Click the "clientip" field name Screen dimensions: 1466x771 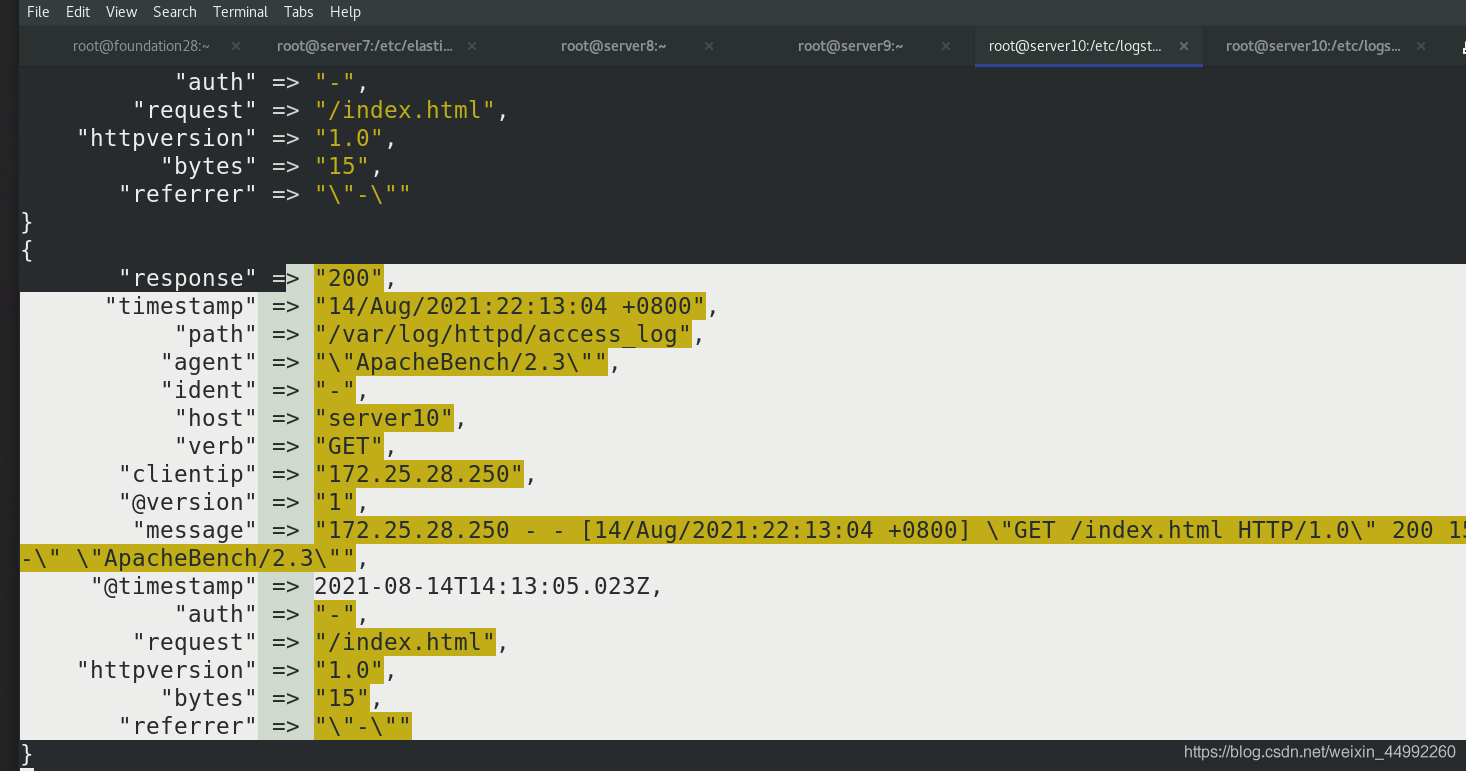188,474
